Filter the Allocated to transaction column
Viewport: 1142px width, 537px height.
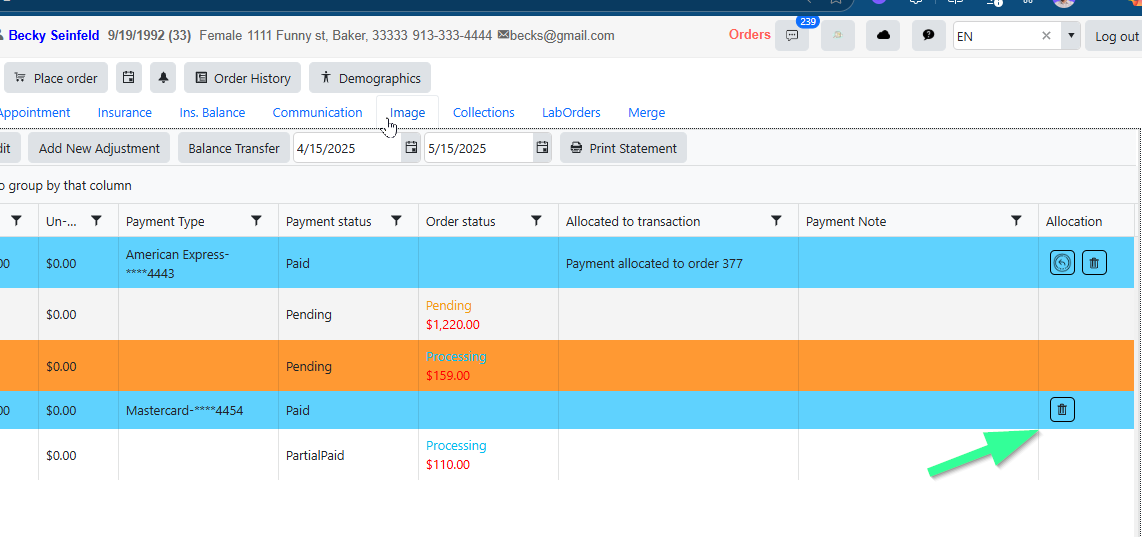pyautogui.click(x=776, y=221)
